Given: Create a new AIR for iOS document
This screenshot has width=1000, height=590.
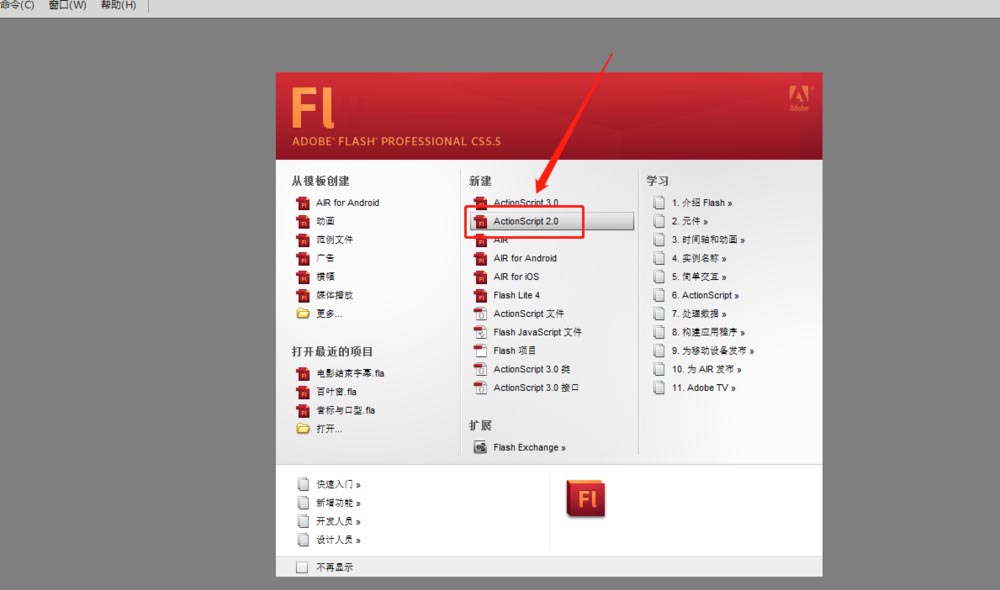Looking at the screenshot, I should pos(516,277).
